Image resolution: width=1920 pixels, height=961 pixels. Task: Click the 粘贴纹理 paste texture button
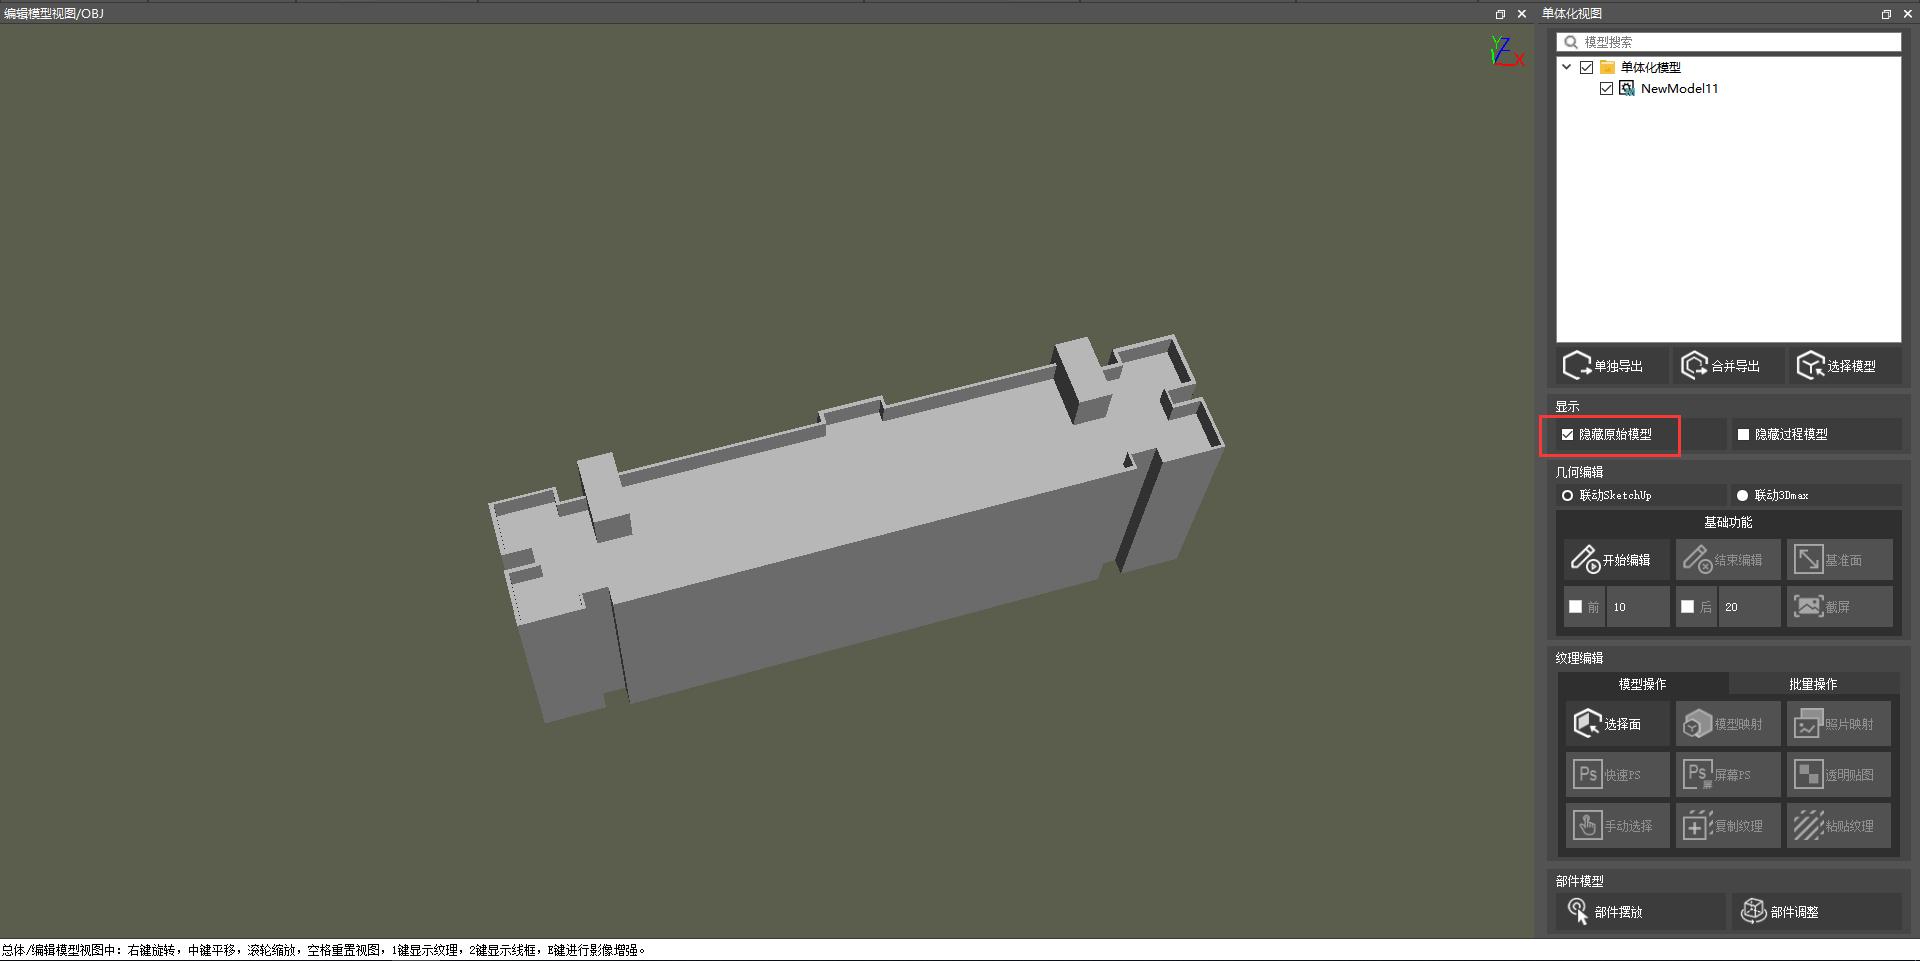[x=1839, y=826]
